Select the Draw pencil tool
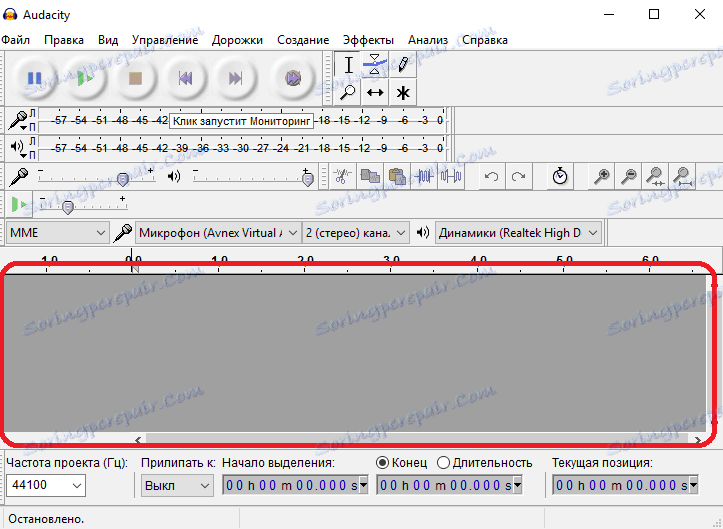The image size is (723, 529). [403, 65]
